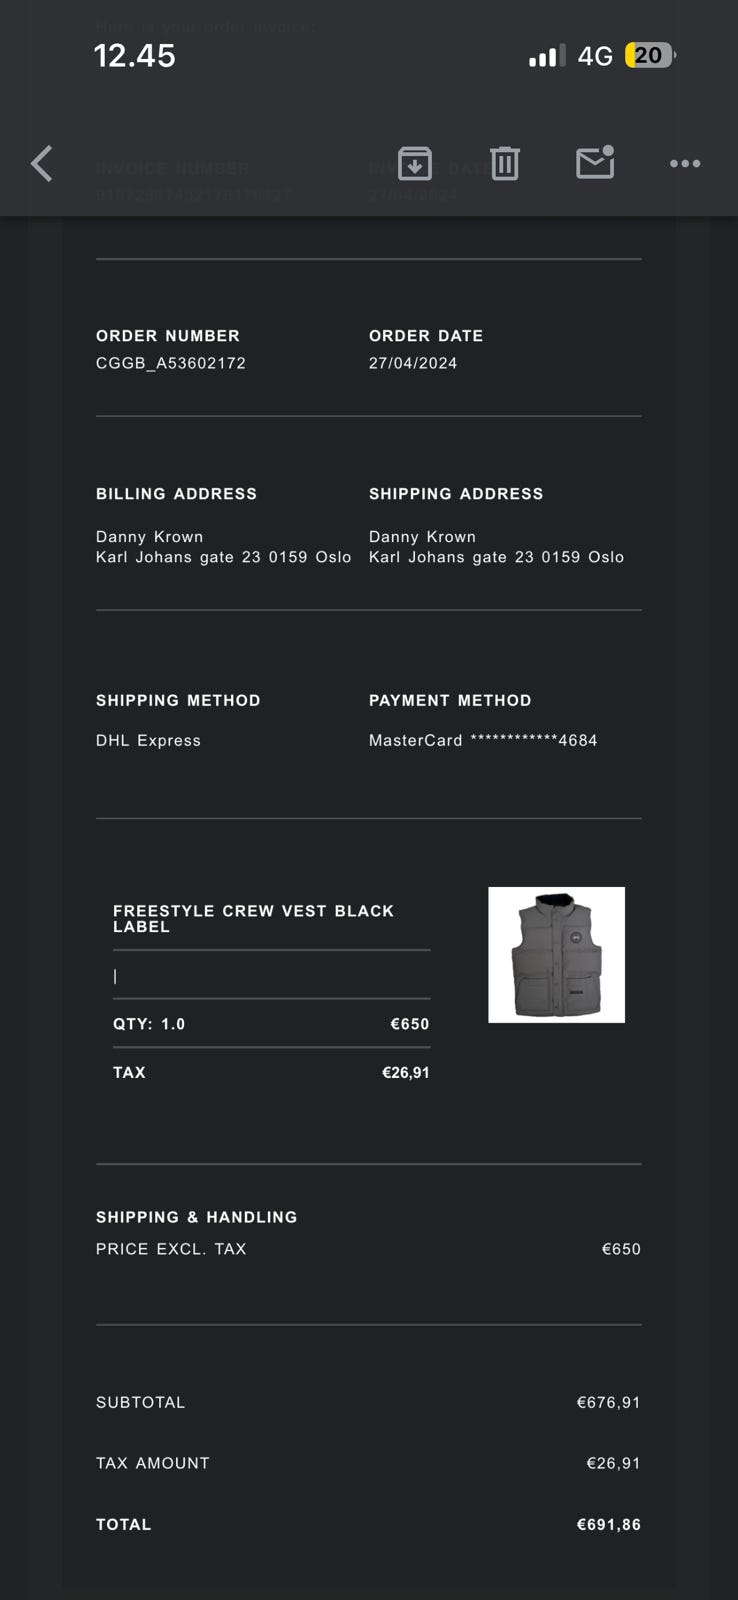Image resolution: width=738 pixels, height=1600 pixels.
Task: Tap the billing address Karl Johans gate line
Action: pos(223,557)
